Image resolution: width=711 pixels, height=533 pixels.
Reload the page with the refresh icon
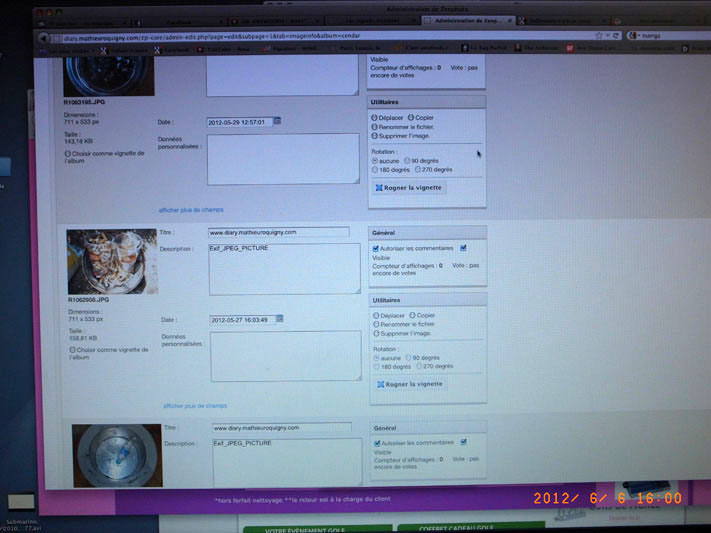point(616,35)
